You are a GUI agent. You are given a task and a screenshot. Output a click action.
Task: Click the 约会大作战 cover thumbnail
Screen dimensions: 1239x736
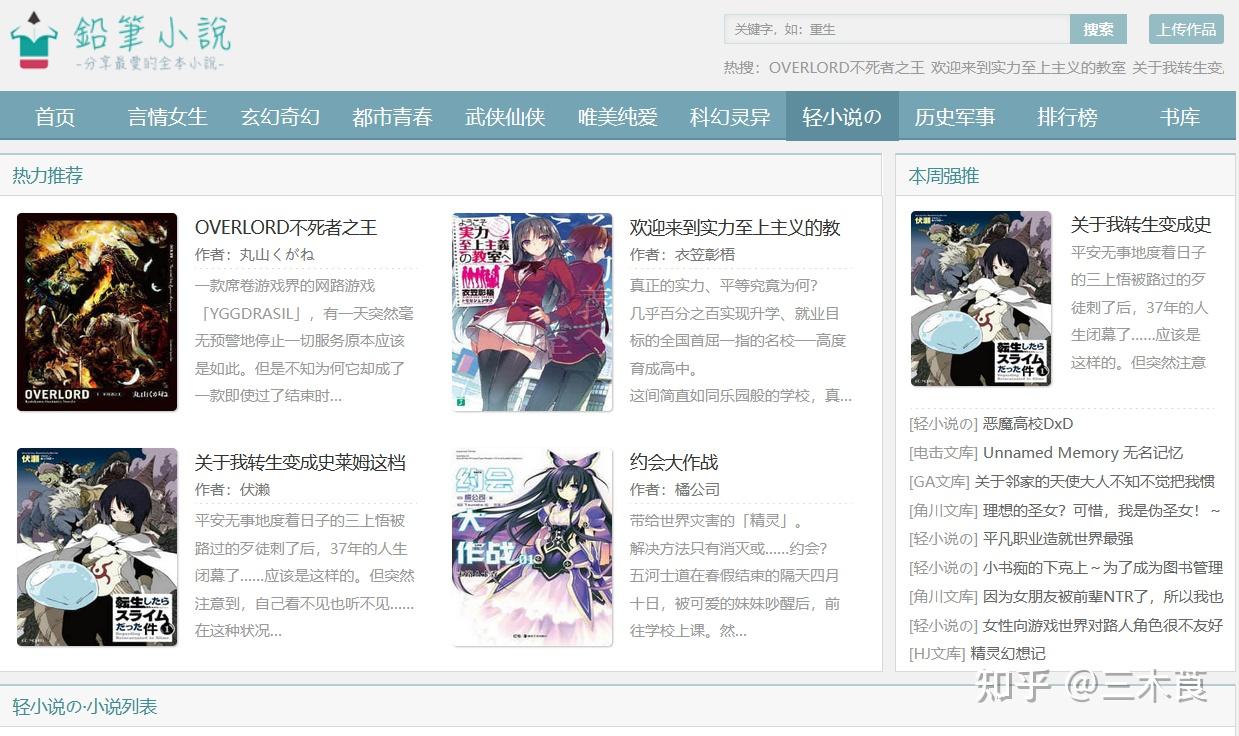(532, 547)
